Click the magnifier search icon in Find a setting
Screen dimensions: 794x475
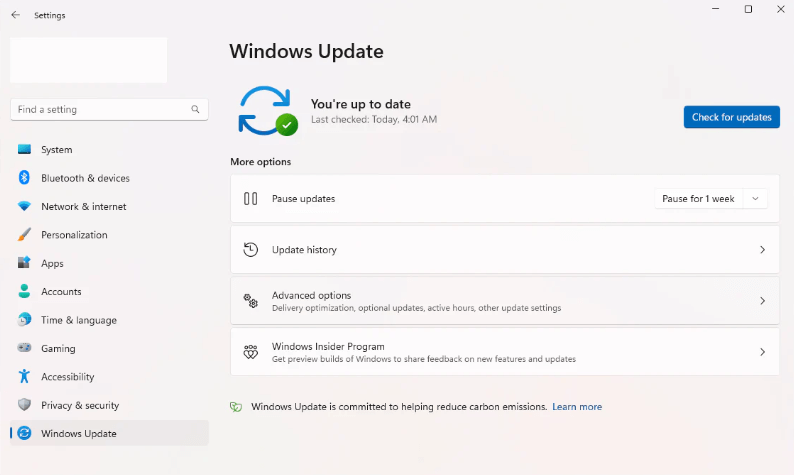point(195,109)
